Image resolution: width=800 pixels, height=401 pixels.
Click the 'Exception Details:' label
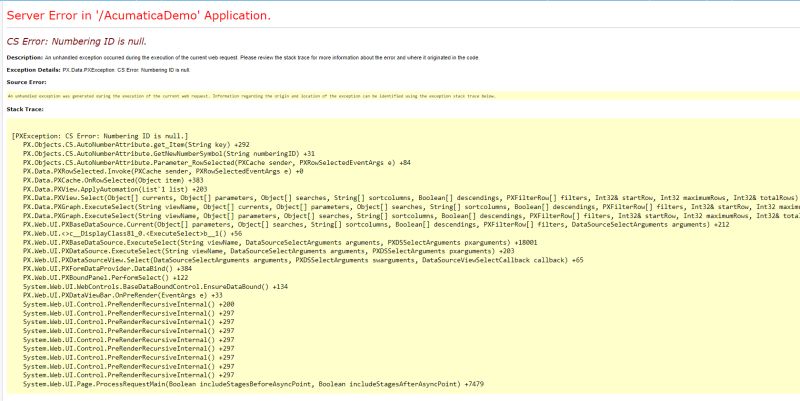click(33, 70)
